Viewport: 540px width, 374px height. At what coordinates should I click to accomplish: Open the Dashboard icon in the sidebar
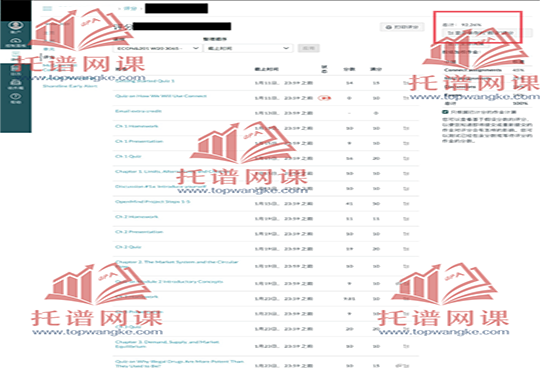click(x=15, y=42)
